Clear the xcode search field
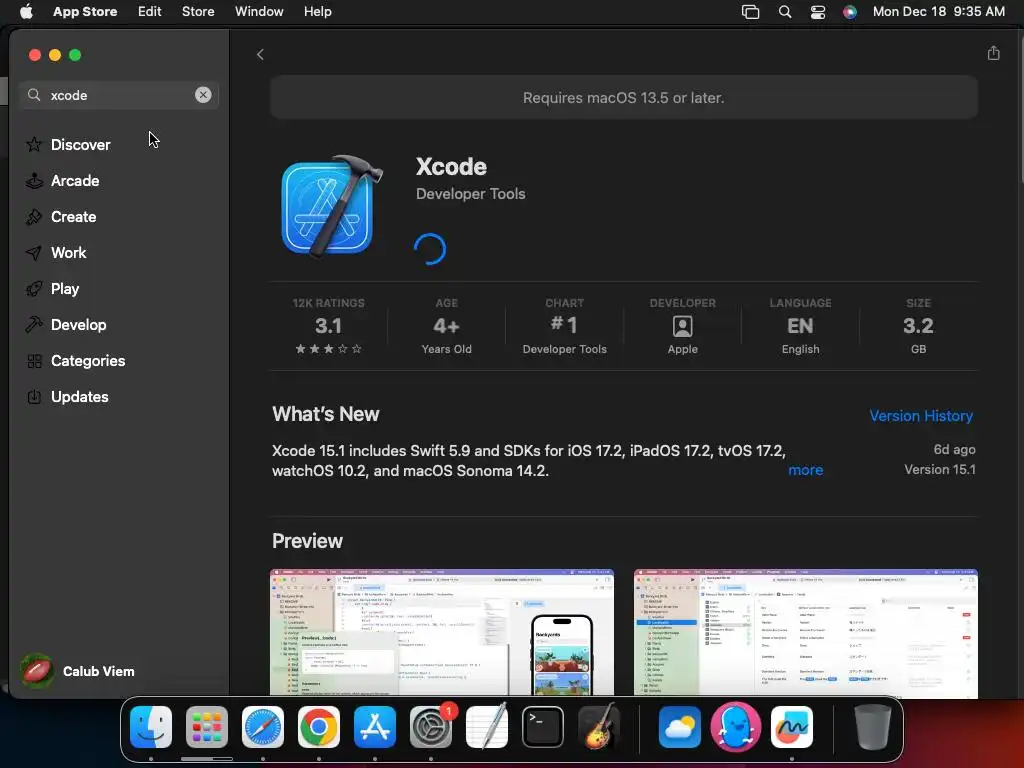Image resolution: width=1024 pixels, height=768 pixels. (x=203, y=95)
